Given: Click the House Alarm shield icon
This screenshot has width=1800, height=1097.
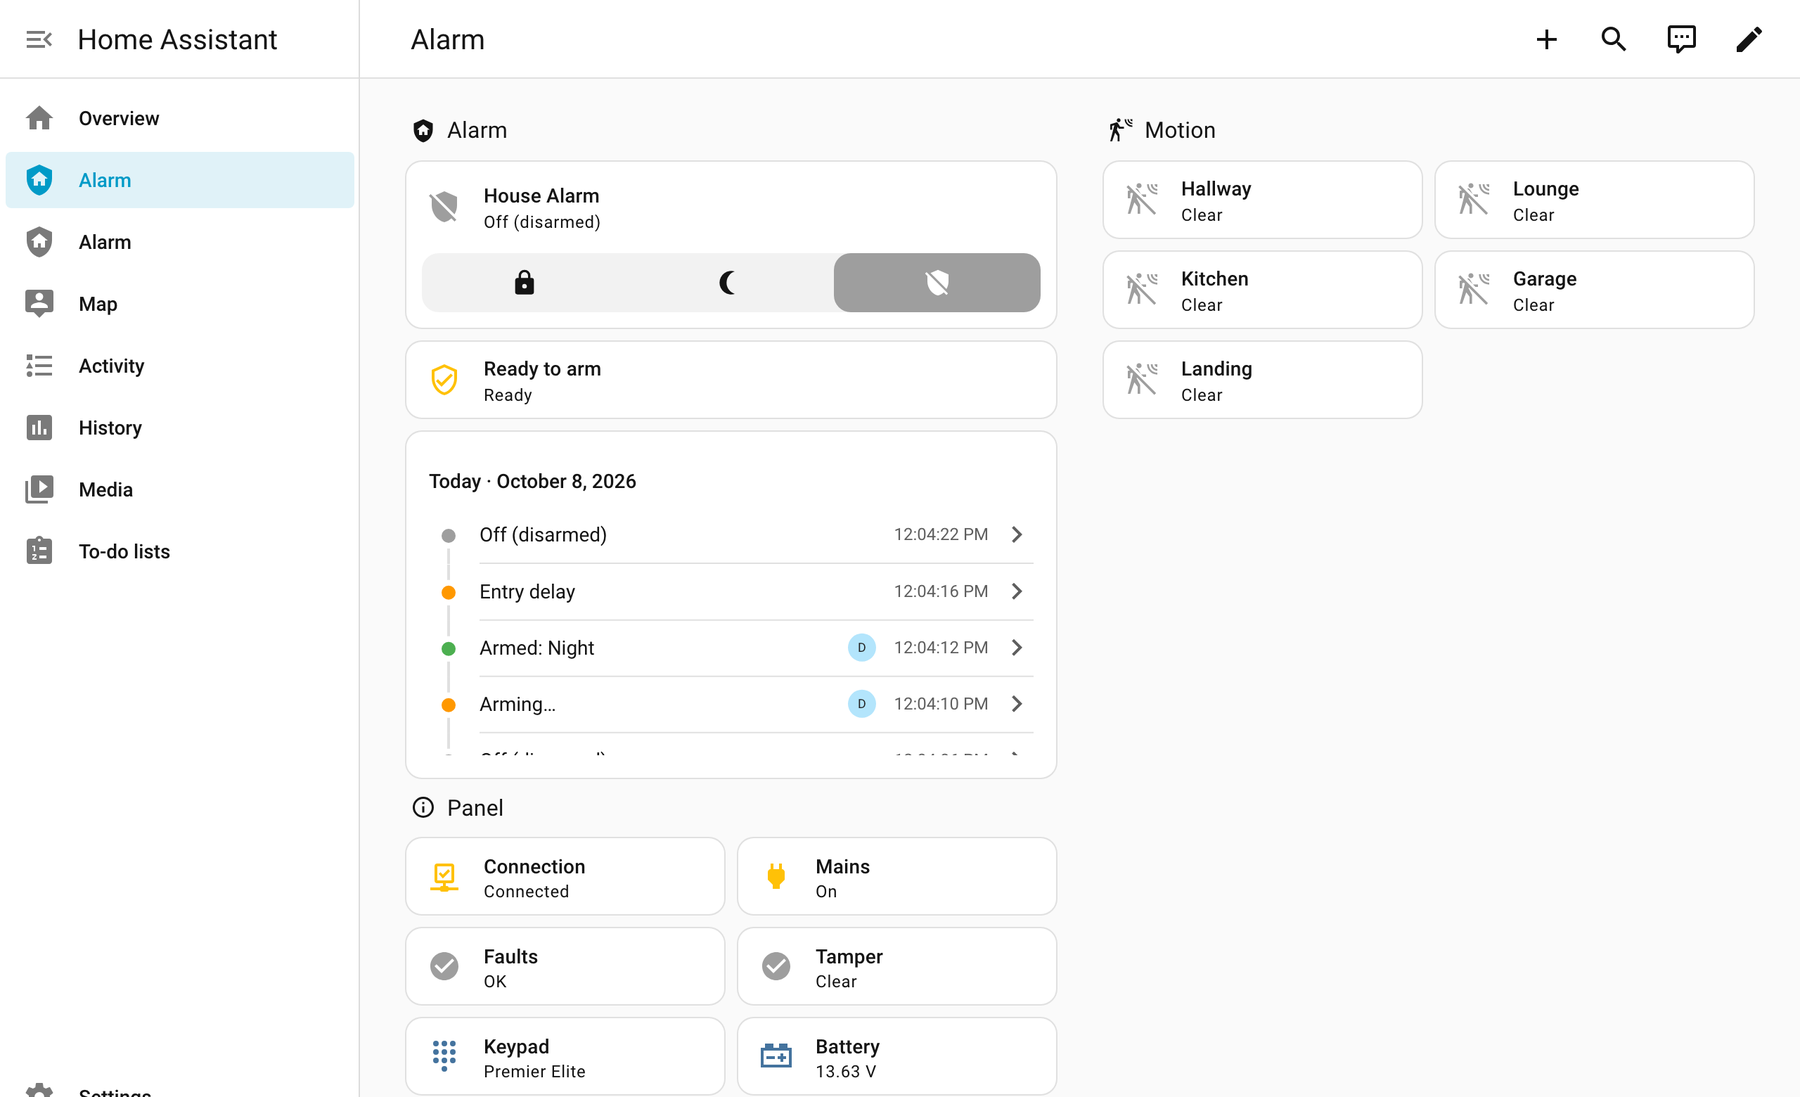Looking at the screenshot, I should point(444,207).
